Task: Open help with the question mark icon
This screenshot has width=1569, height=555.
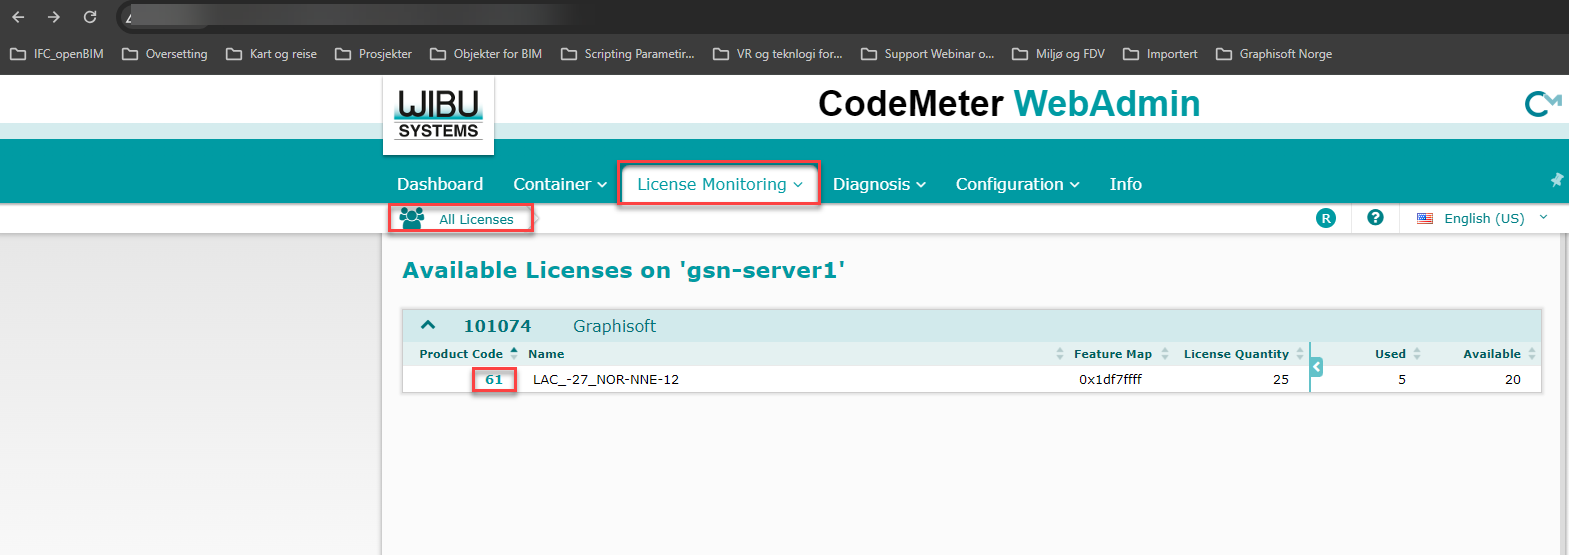Action: (1375, 218)
